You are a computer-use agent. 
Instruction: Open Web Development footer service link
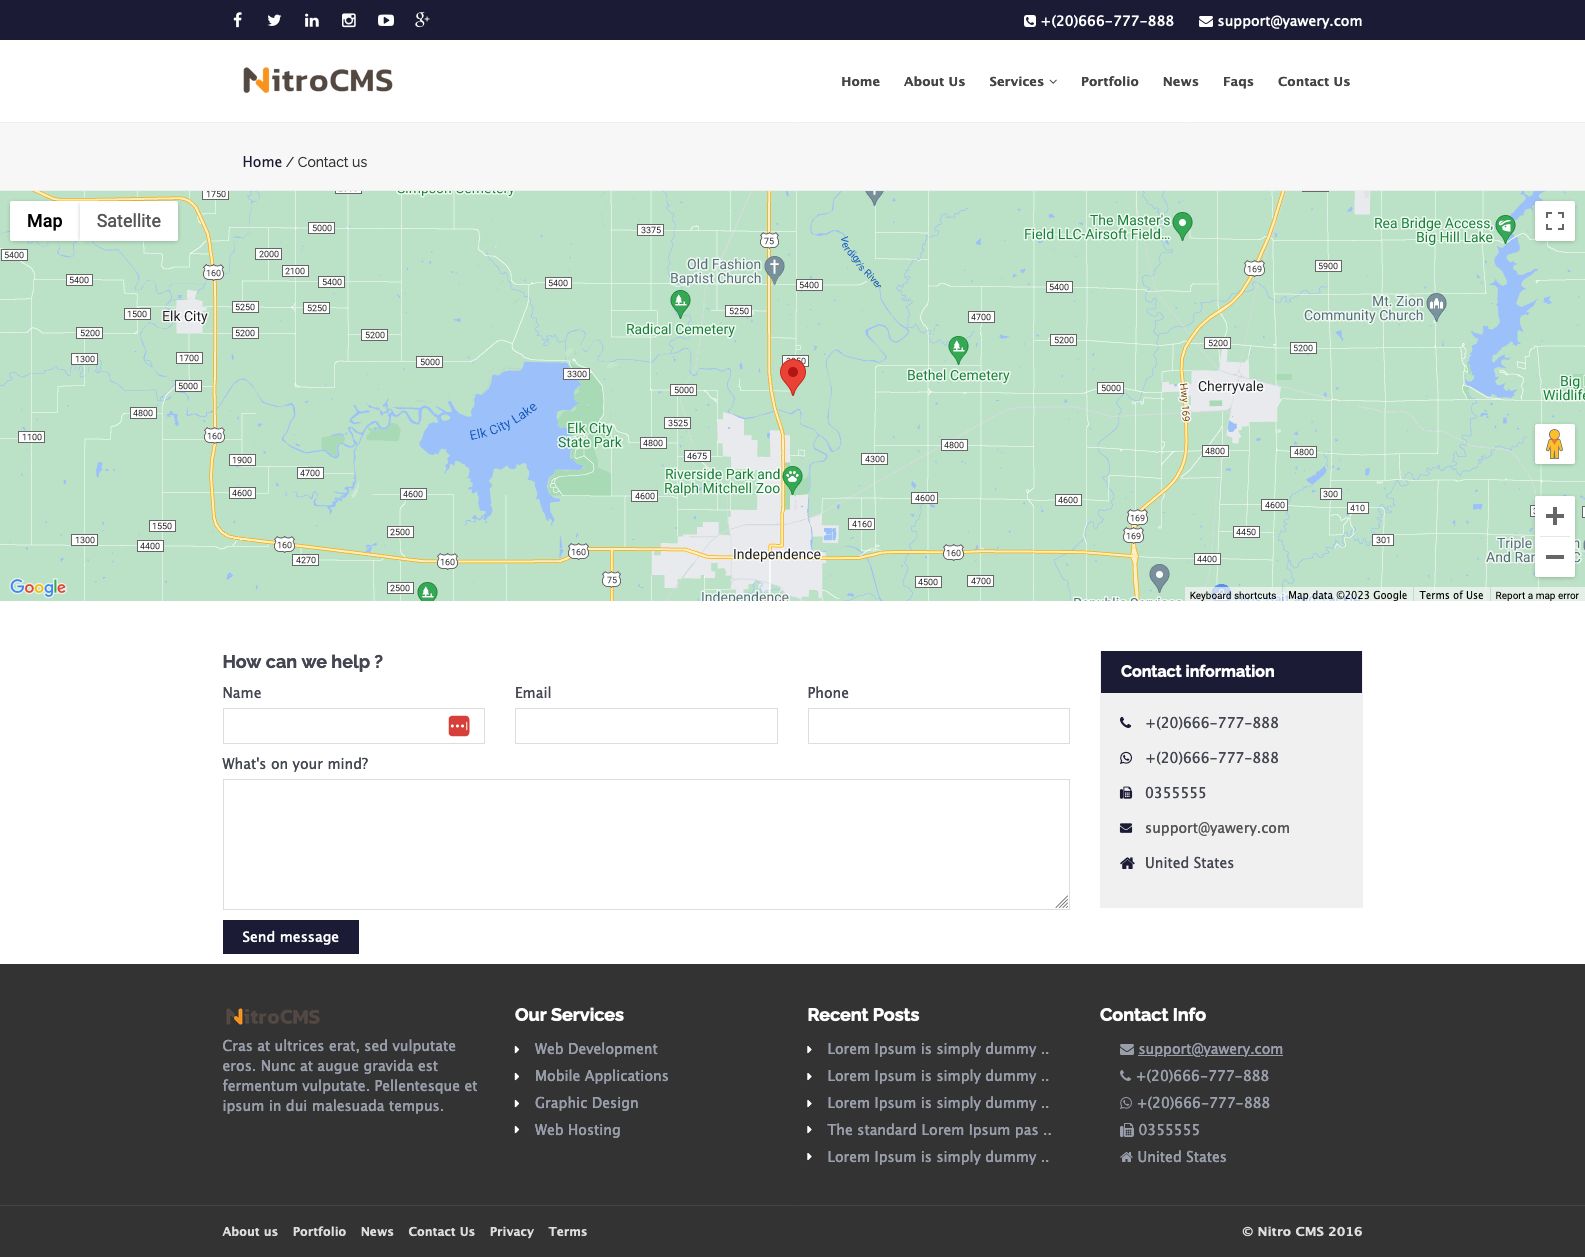click(x=596, y=1049)
